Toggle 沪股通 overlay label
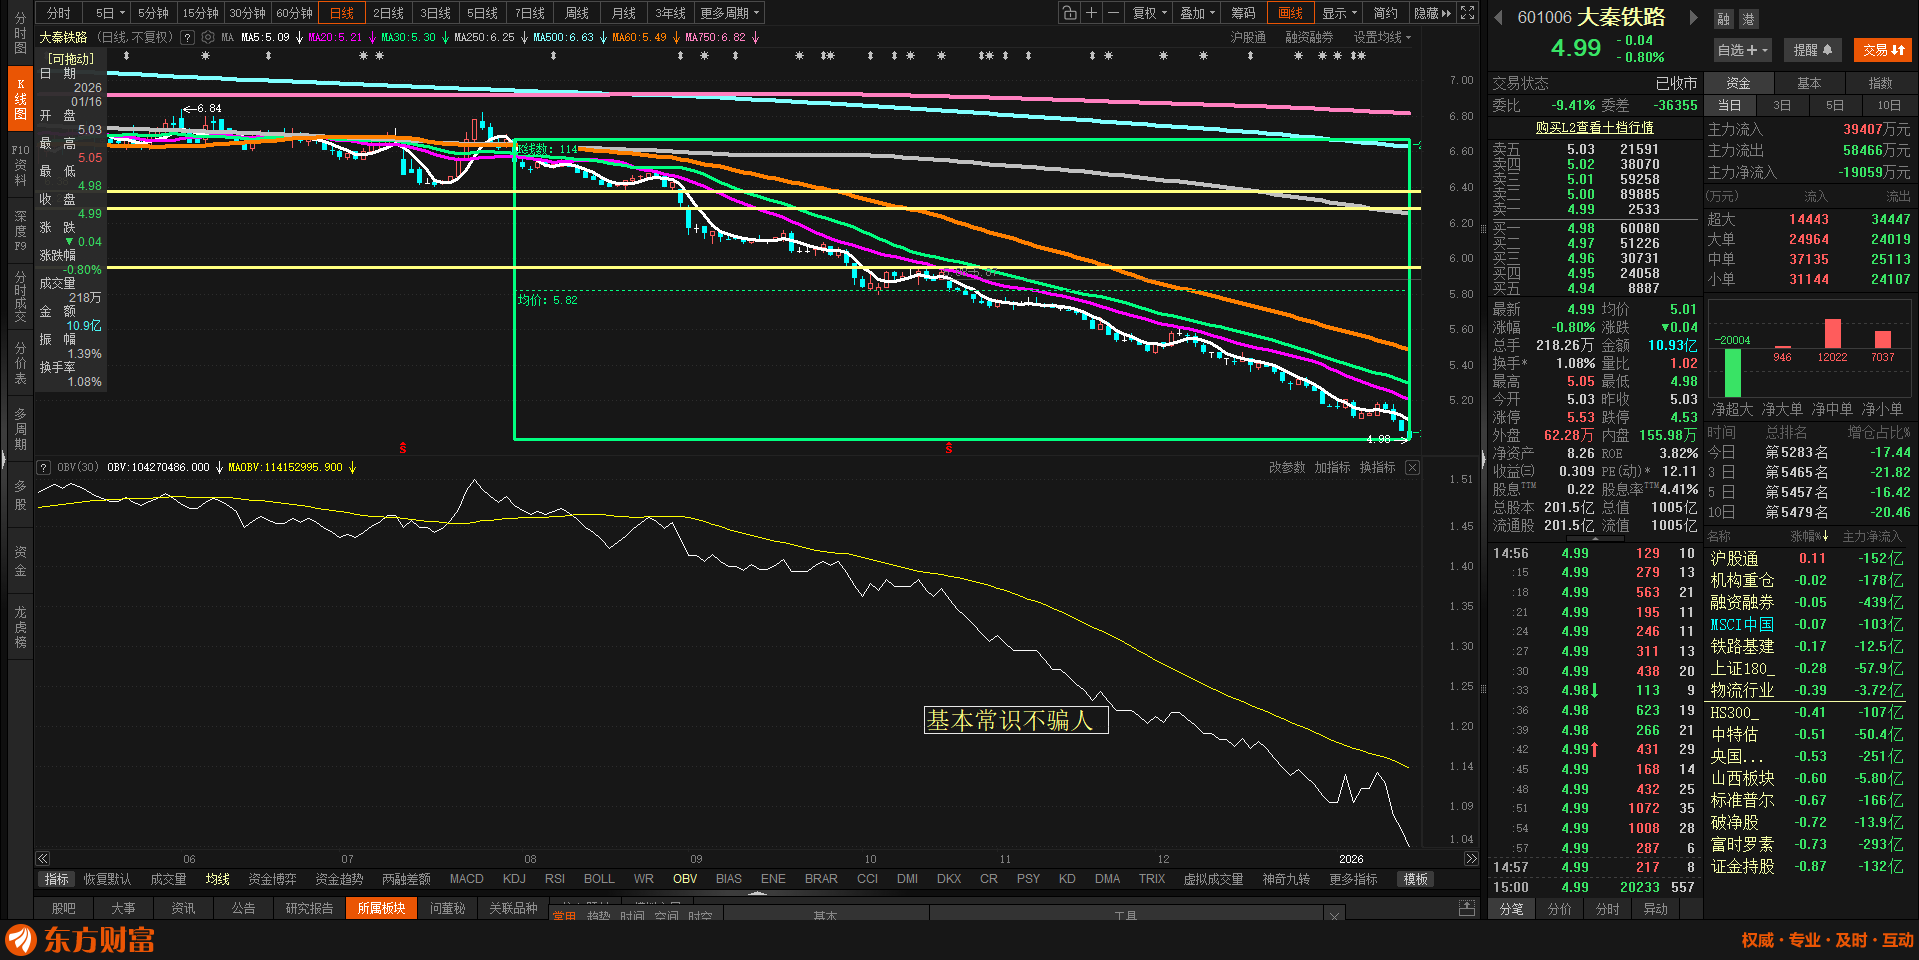 [x=1248, y=37]
